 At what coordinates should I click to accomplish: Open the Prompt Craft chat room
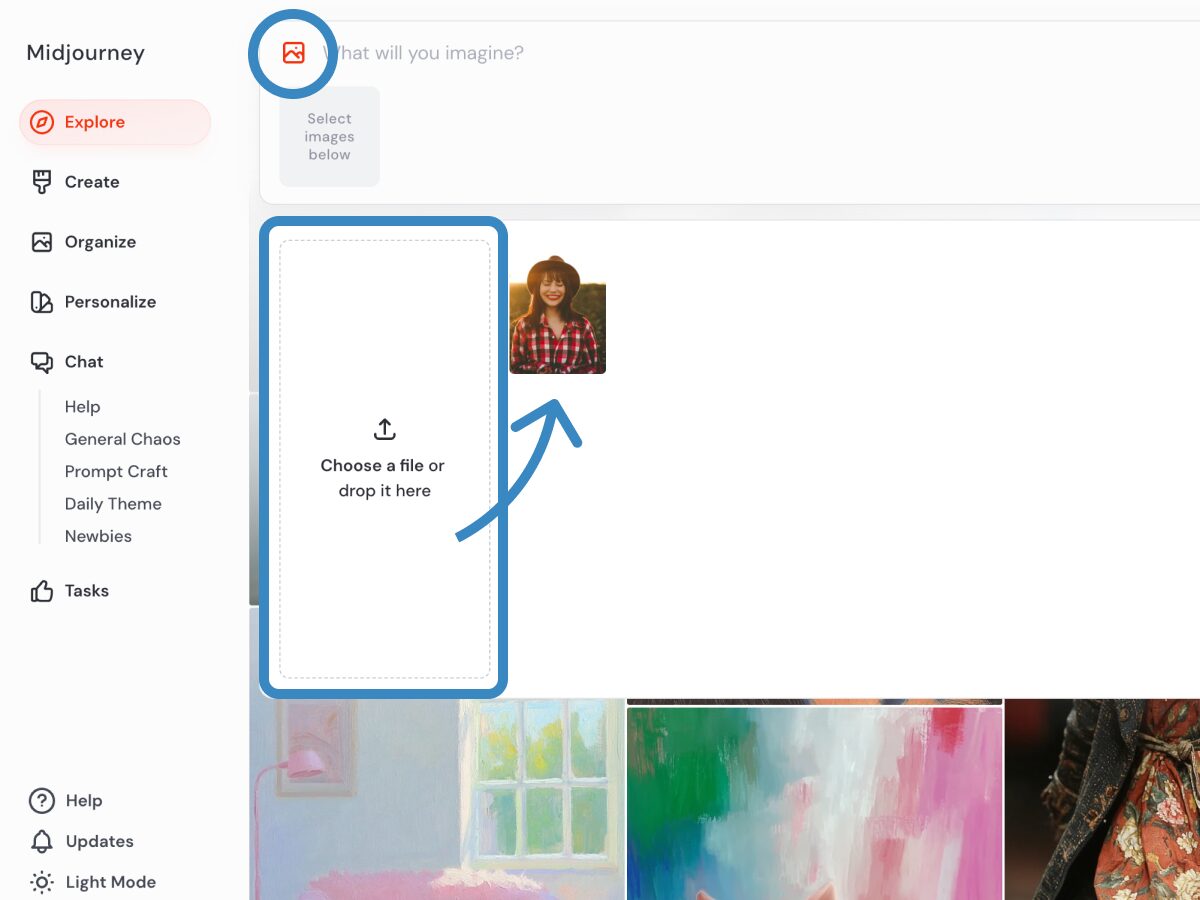(x=116, y=471)
